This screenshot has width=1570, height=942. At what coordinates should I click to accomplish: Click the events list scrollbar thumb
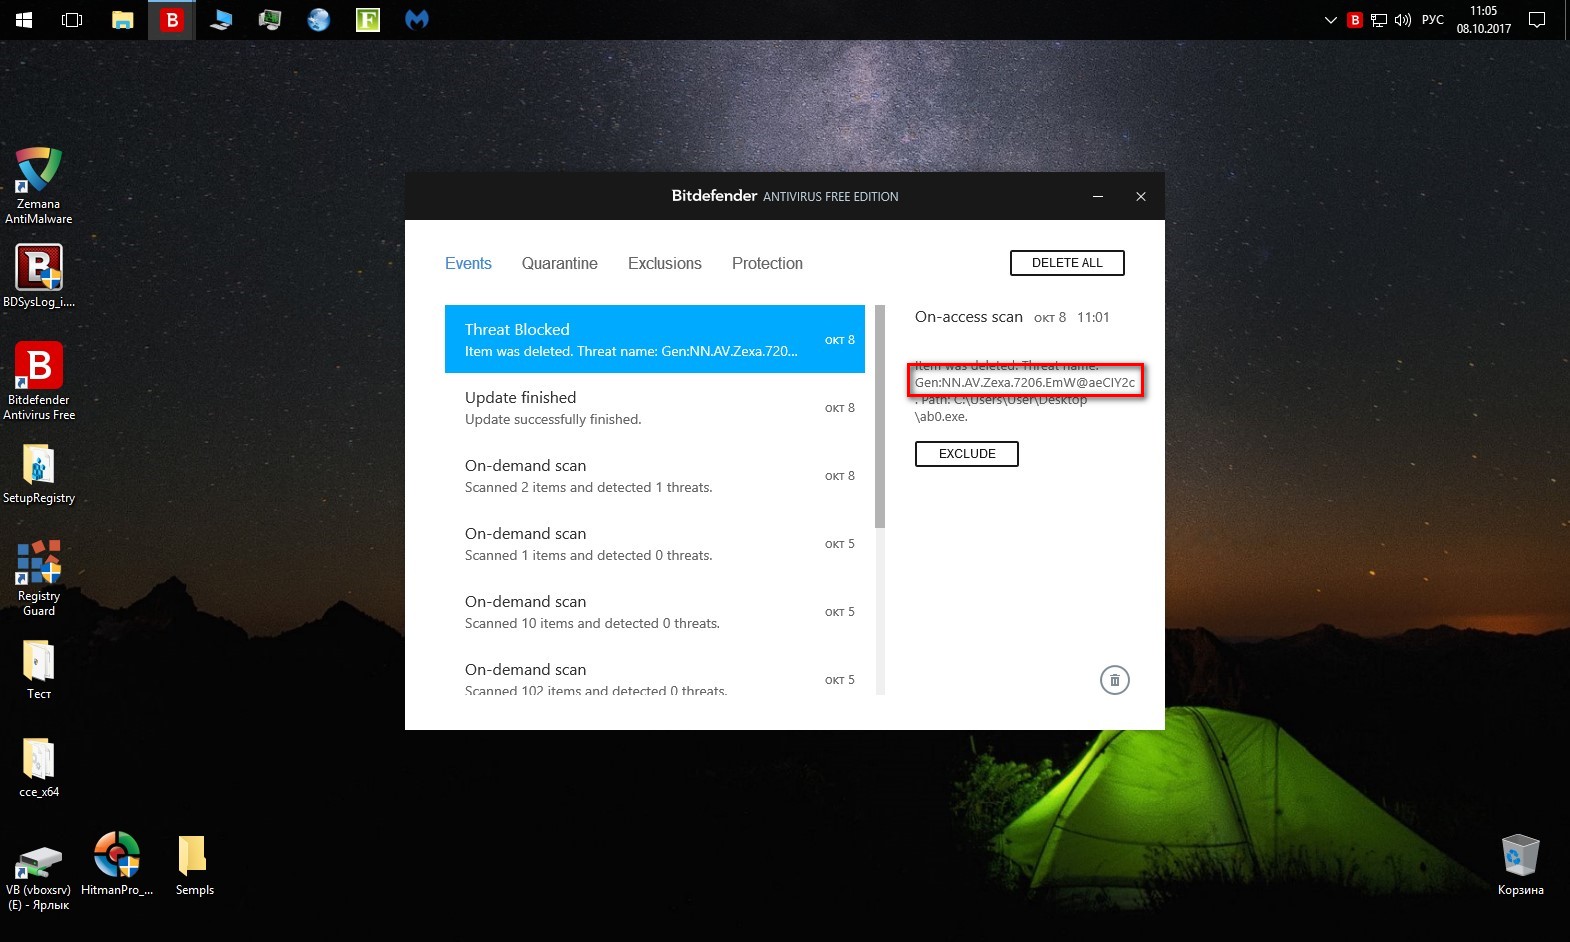coord(880,416)
